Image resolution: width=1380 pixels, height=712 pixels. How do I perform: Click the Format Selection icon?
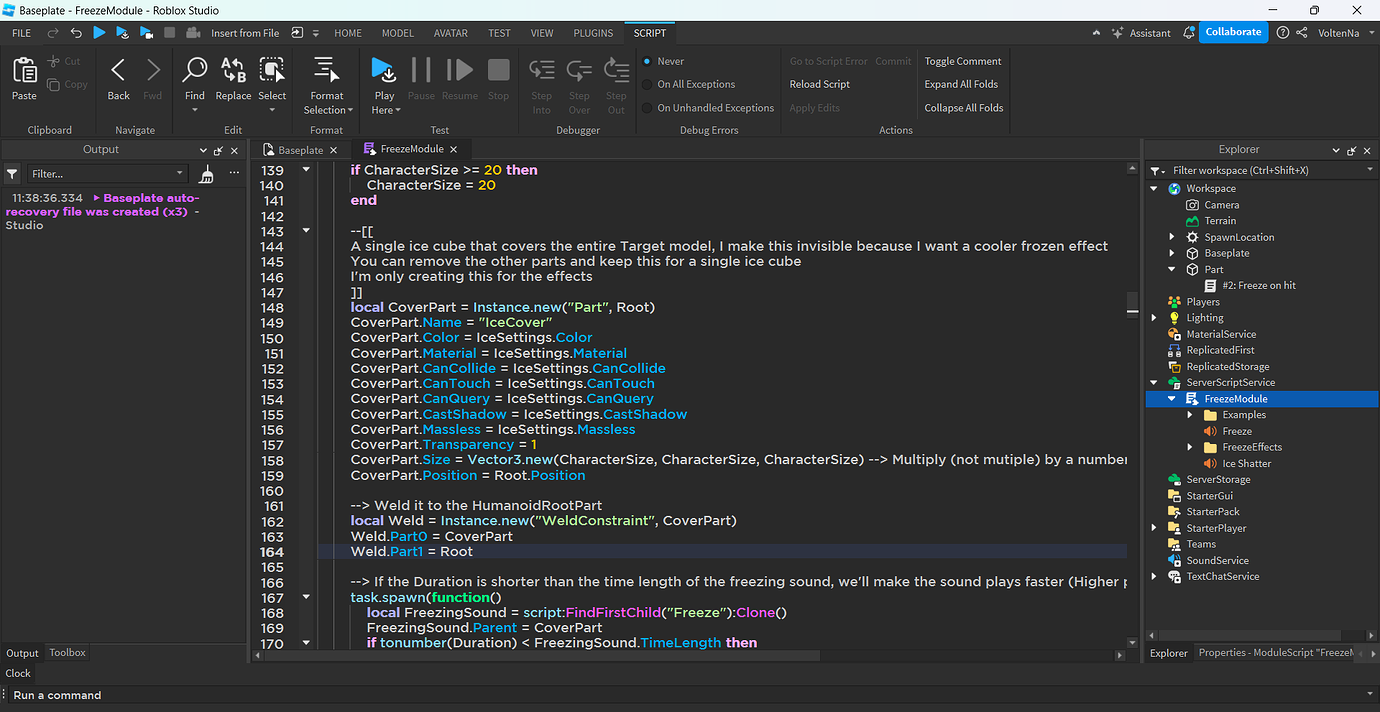pyautogui.click(x=326, y=71)
